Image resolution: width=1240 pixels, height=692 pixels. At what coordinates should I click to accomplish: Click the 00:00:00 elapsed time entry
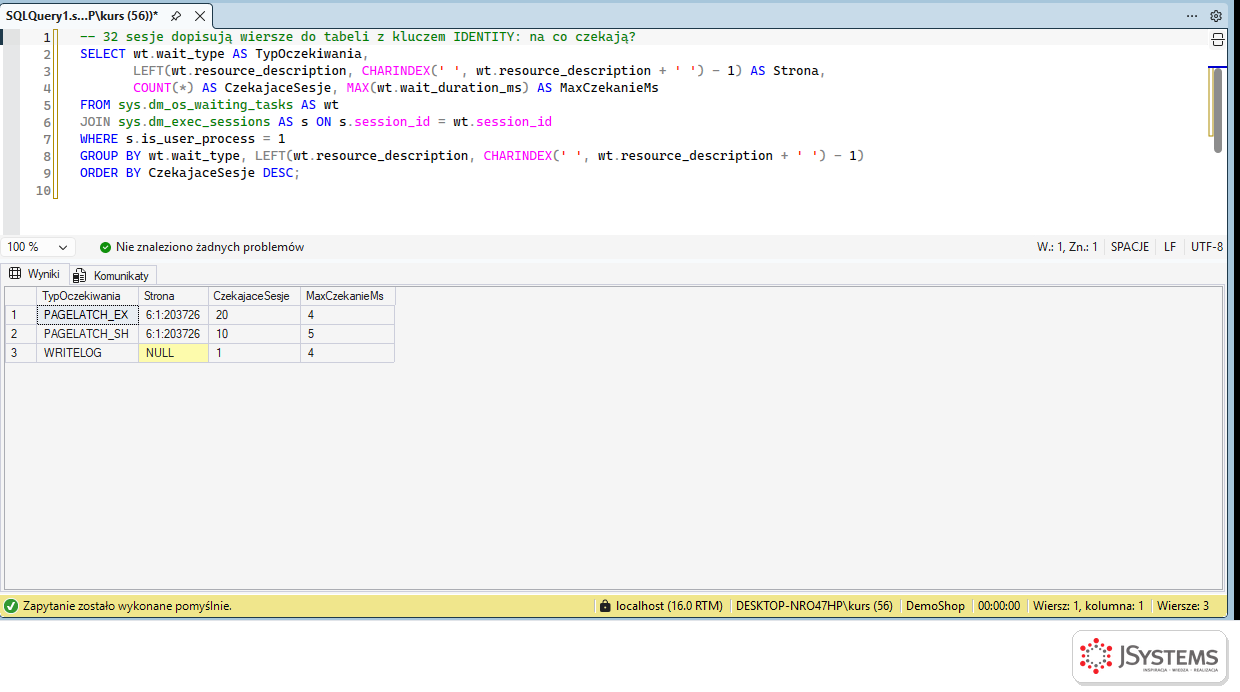point(999,606)
